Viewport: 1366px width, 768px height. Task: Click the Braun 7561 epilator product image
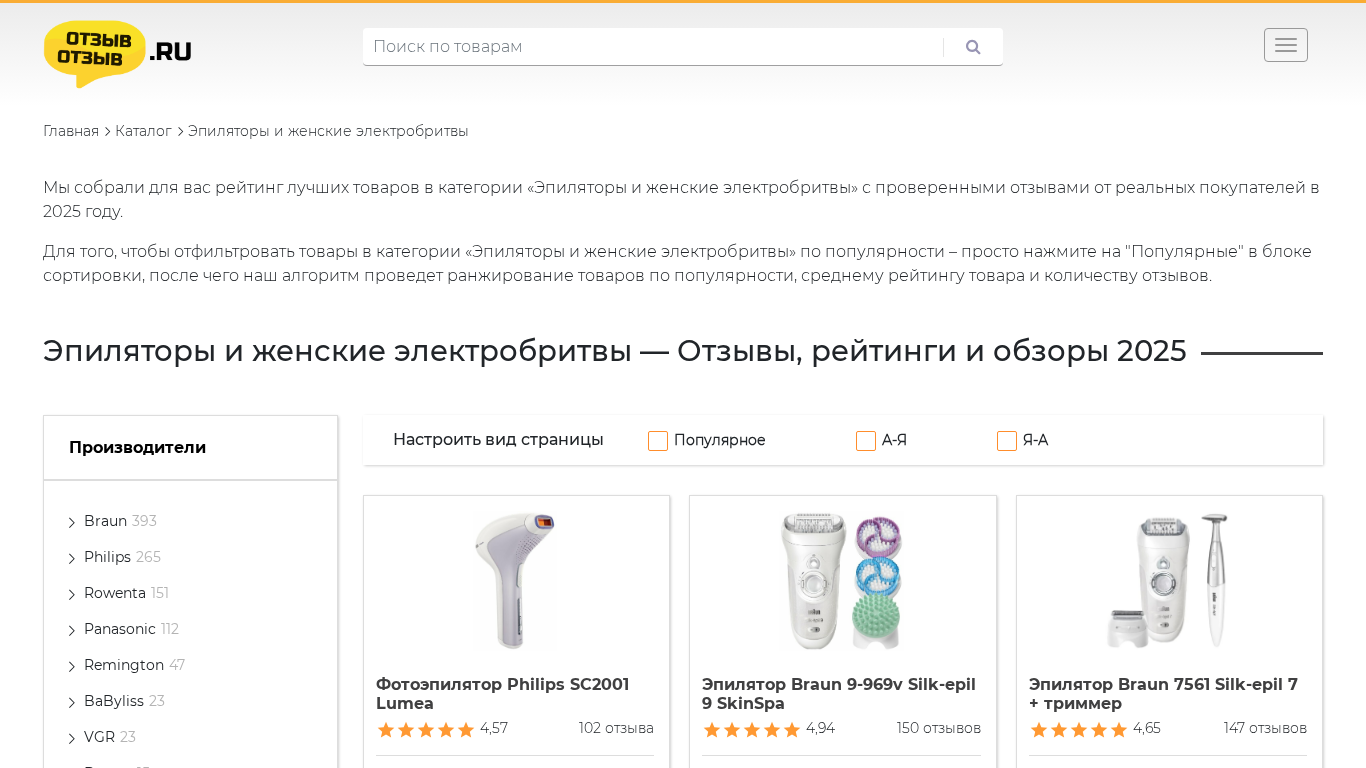(x=1168, y=581)
